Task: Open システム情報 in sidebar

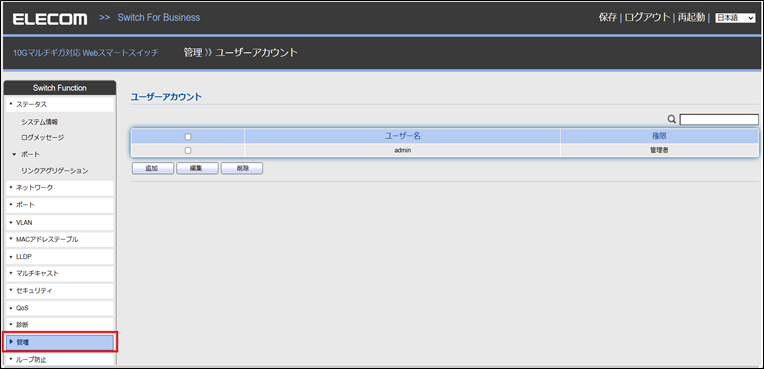Action: click(40, 122)
